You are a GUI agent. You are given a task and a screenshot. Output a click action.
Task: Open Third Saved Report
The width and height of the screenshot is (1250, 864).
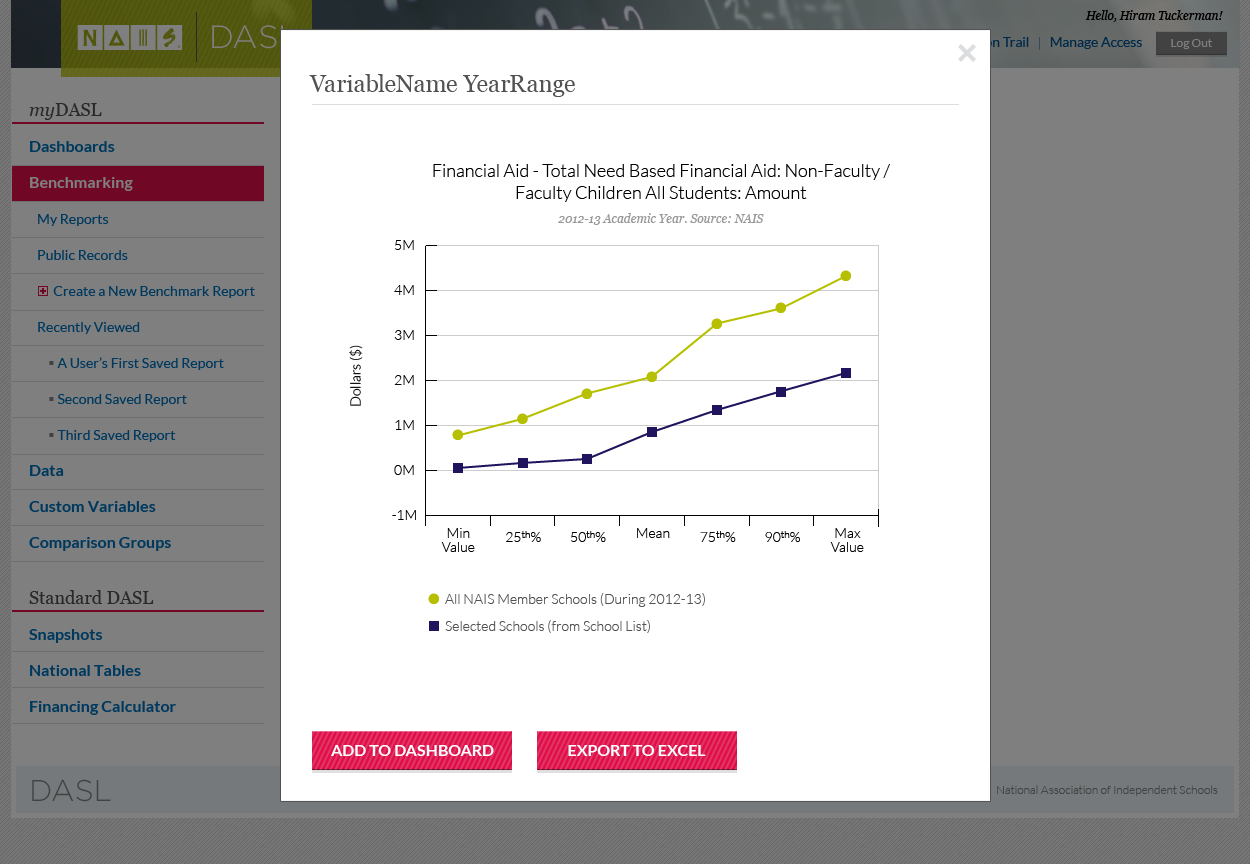coord(116,435)
